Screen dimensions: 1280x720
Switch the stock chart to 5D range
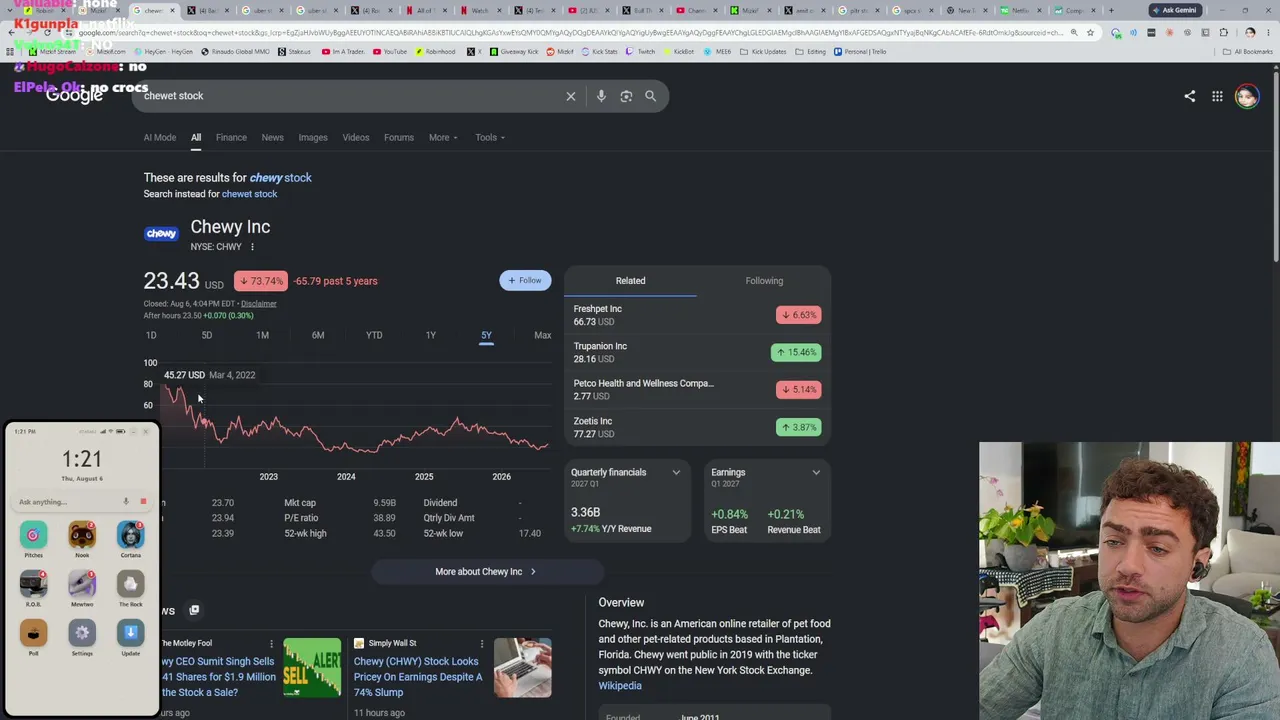click(x=207, y=336)
